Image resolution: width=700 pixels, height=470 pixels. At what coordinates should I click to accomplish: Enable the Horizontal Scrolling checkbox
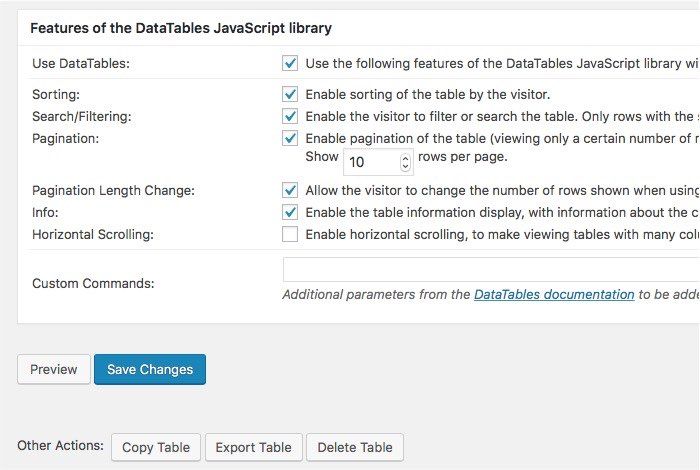290,234
